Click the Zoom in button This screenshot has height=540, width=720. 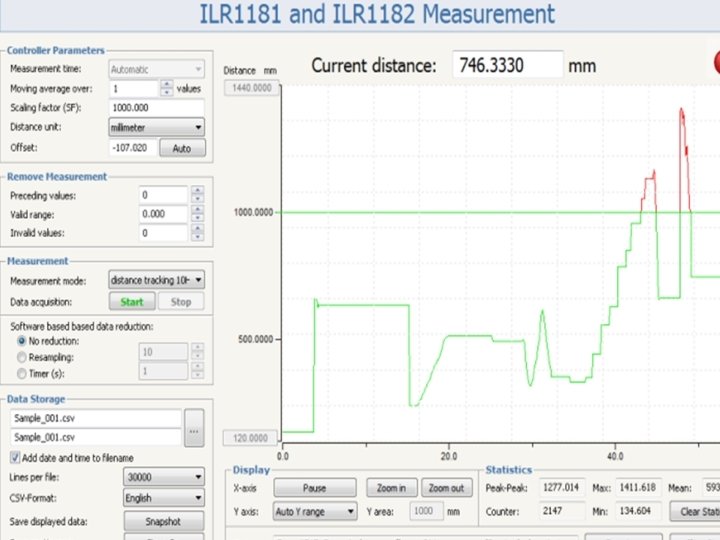(x=392, y=488)
